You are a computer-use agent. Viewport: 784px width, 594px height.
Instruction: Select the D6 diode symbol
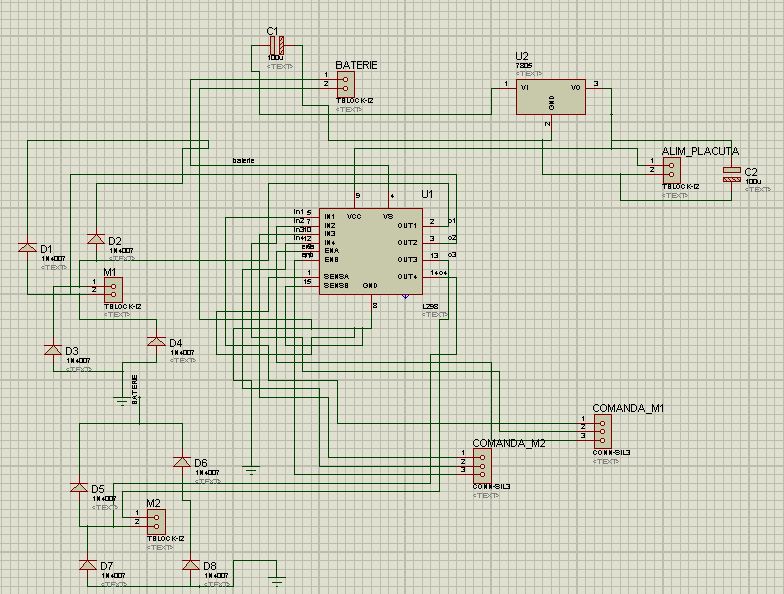pyautogui.click(x=182, y=462)
